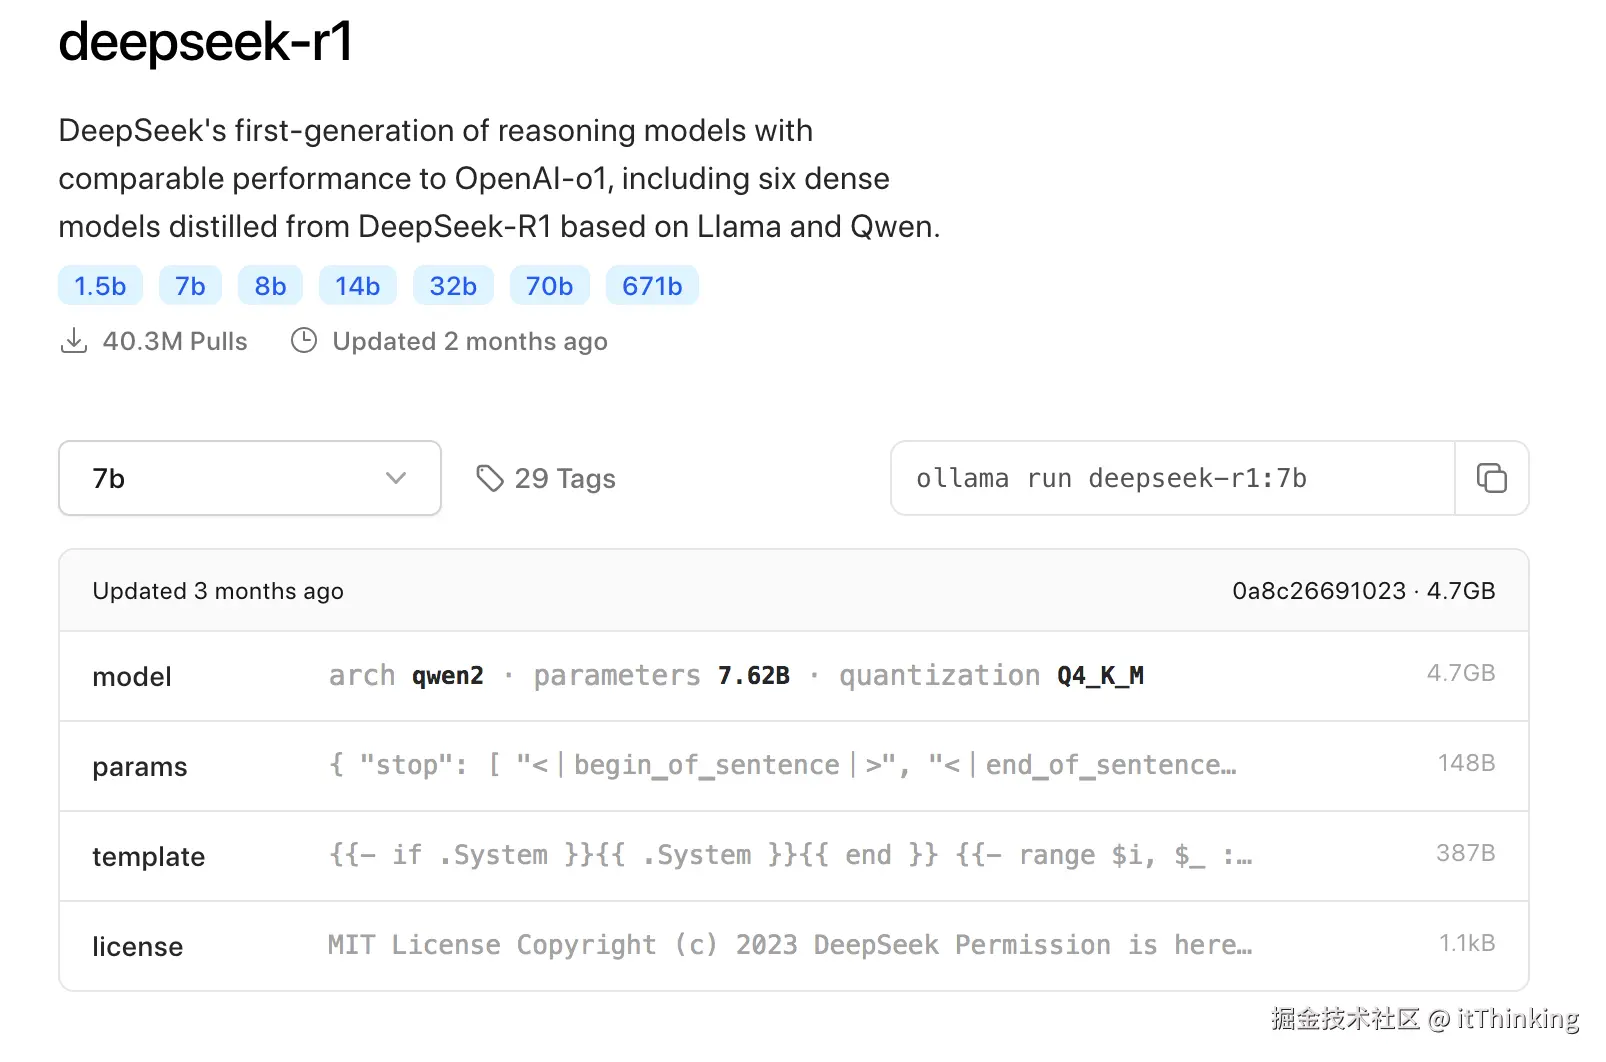1606x1062 pixels.
Task: Switch to the 32b size tag
Action: click(x=453, y=286)
